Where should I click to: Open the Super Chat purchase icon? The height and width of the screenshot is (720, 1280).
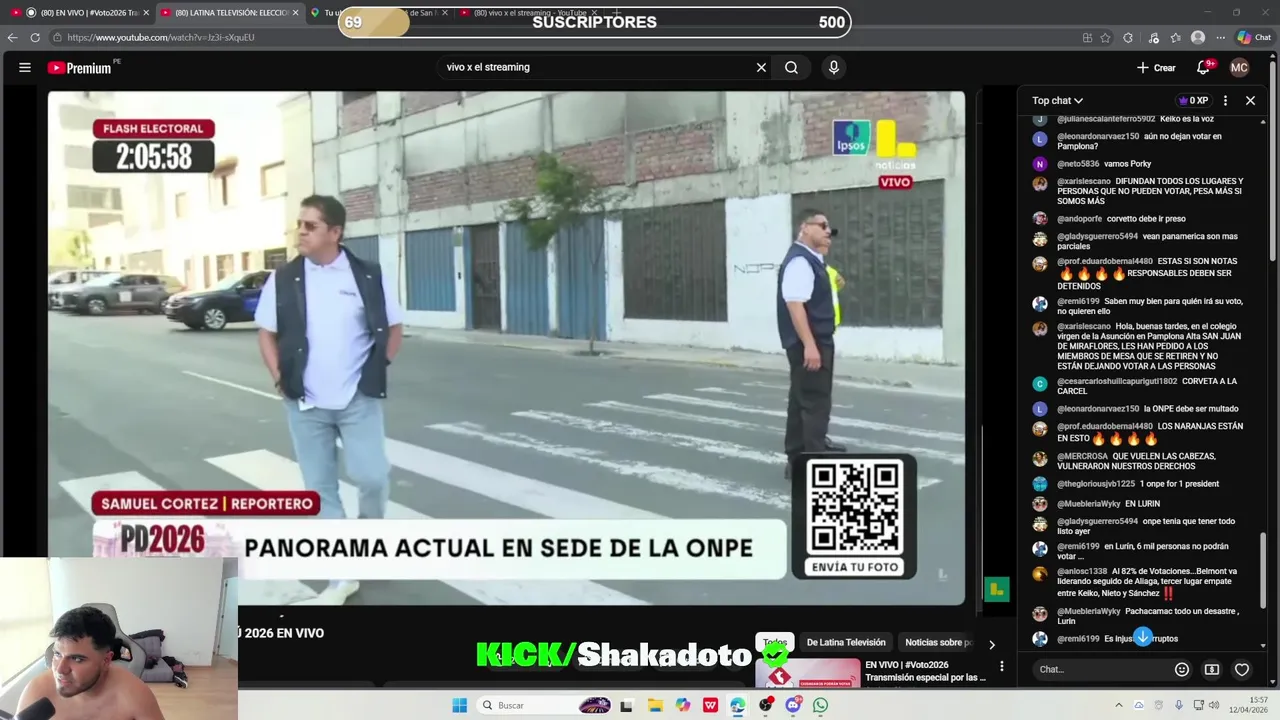(x=1212, y=669)
